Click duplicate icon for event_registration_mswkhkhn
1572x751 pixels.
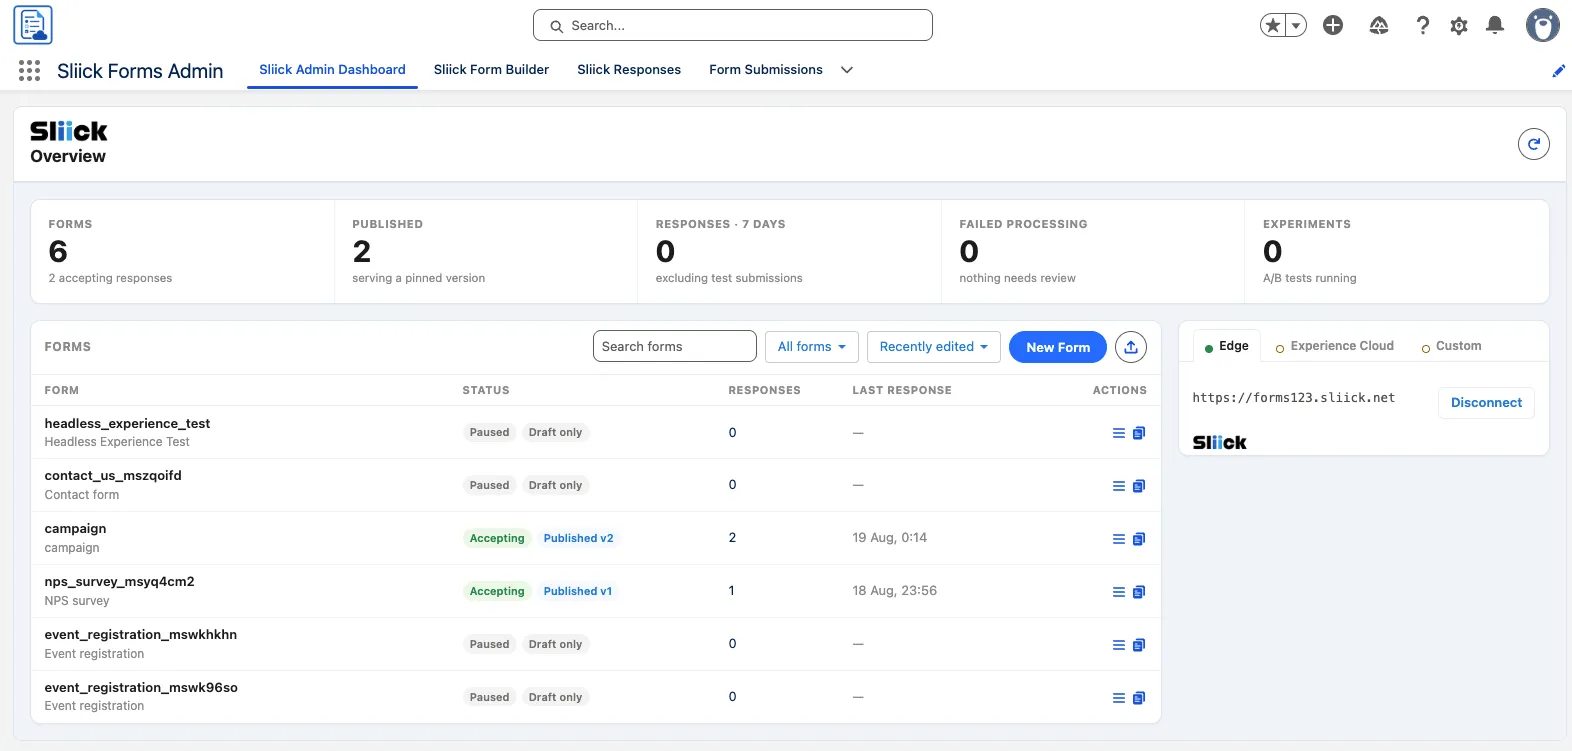[1138, 645]
